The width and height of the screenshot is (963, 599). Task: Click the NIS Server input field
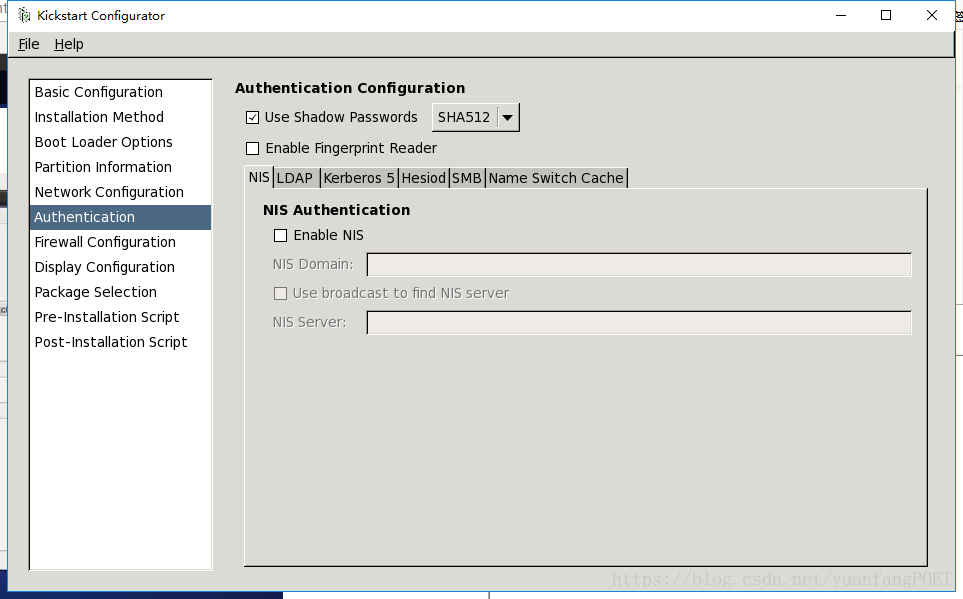click(x=639, y=323)
